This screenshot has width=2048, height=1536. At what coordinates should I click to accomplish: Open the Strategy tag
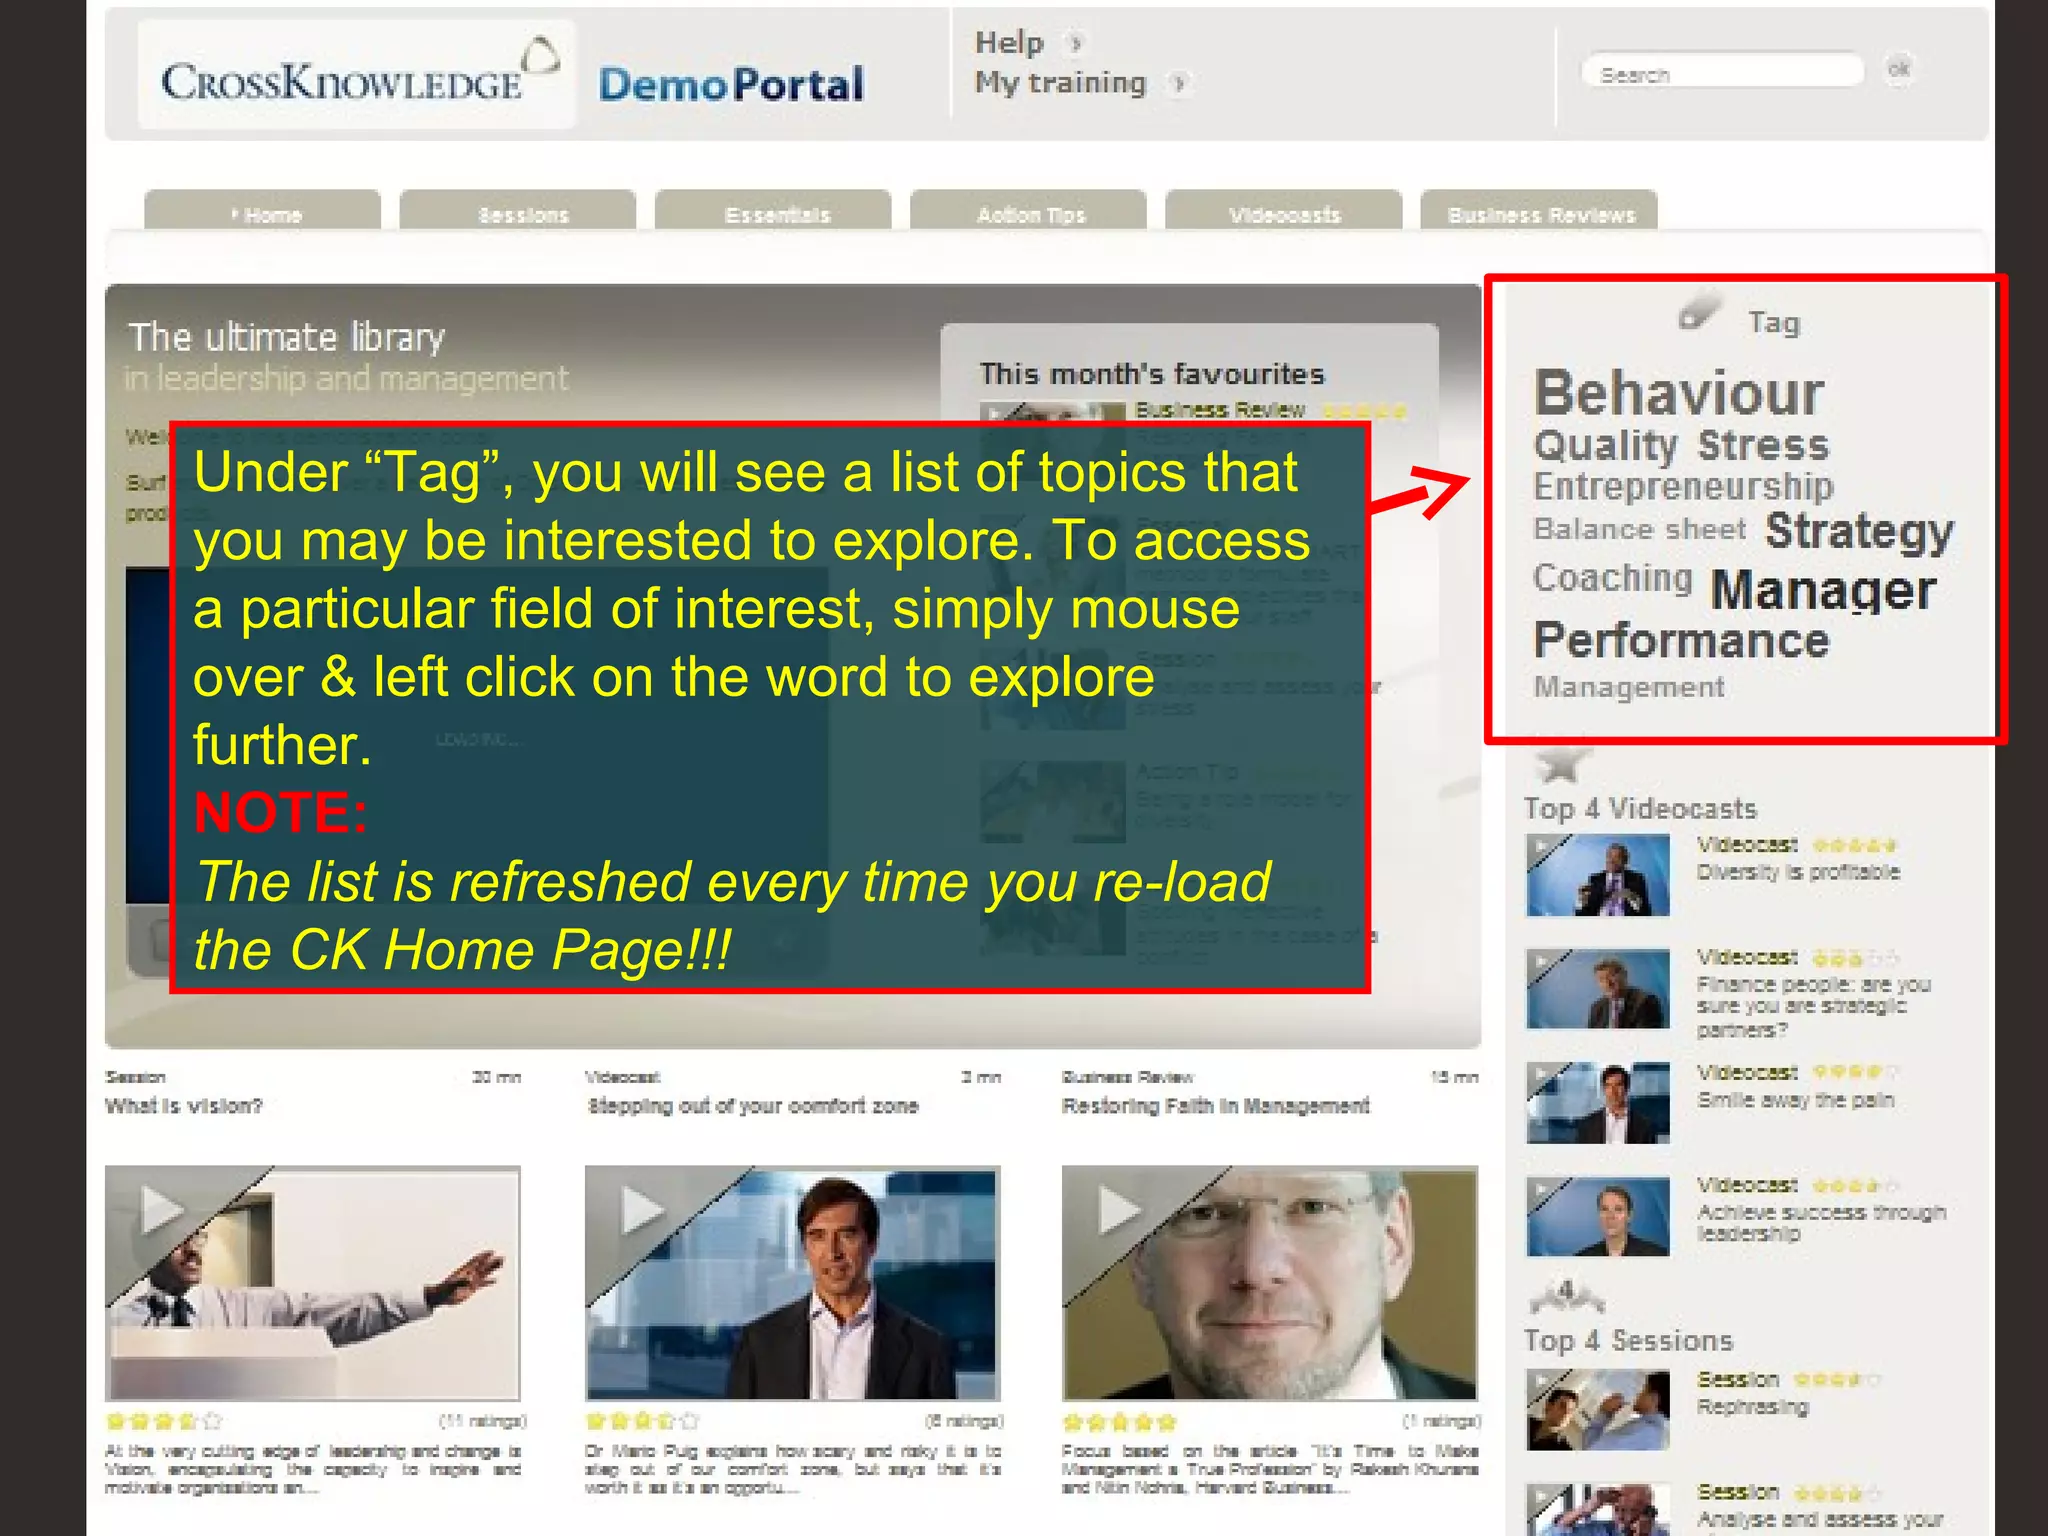(x=1858, y=531)
